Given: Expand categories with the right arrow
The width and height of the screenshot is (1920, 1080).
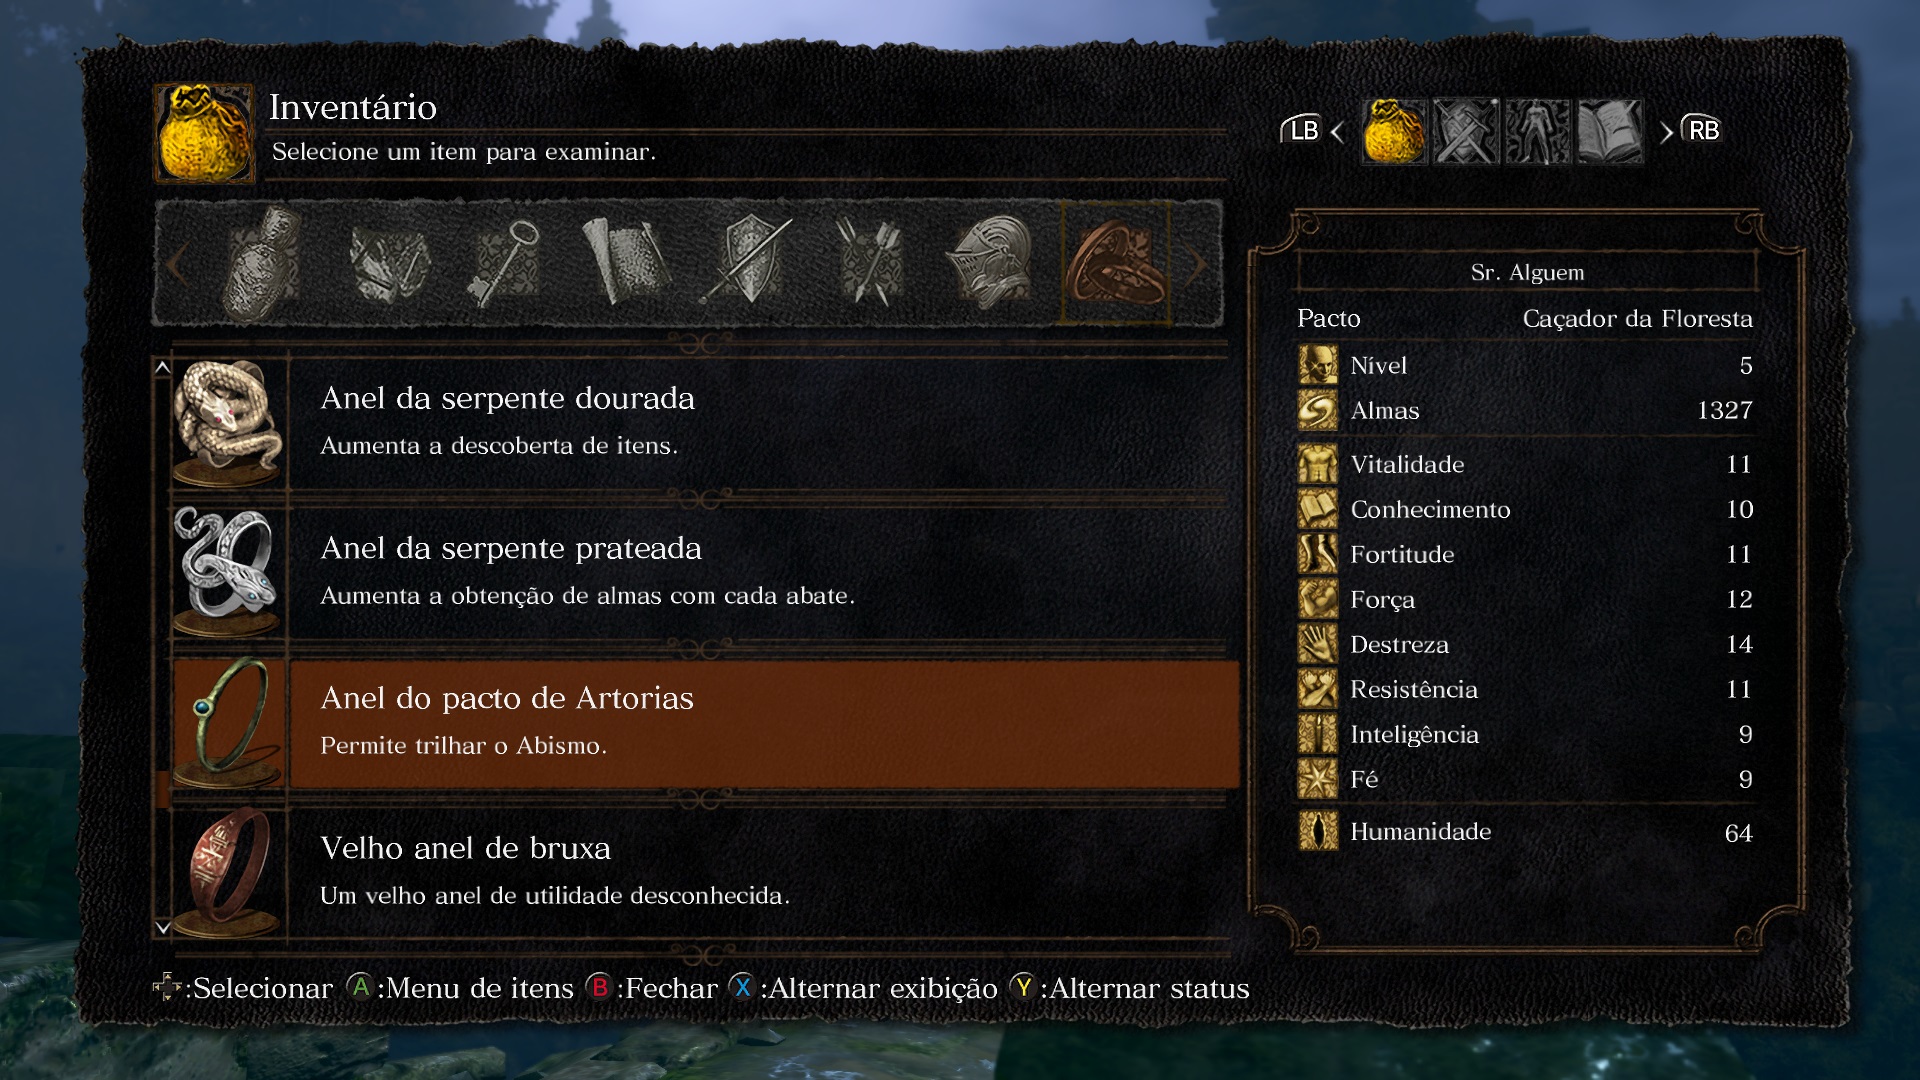Looking at the screenshot, I should tap(1196, 265).
